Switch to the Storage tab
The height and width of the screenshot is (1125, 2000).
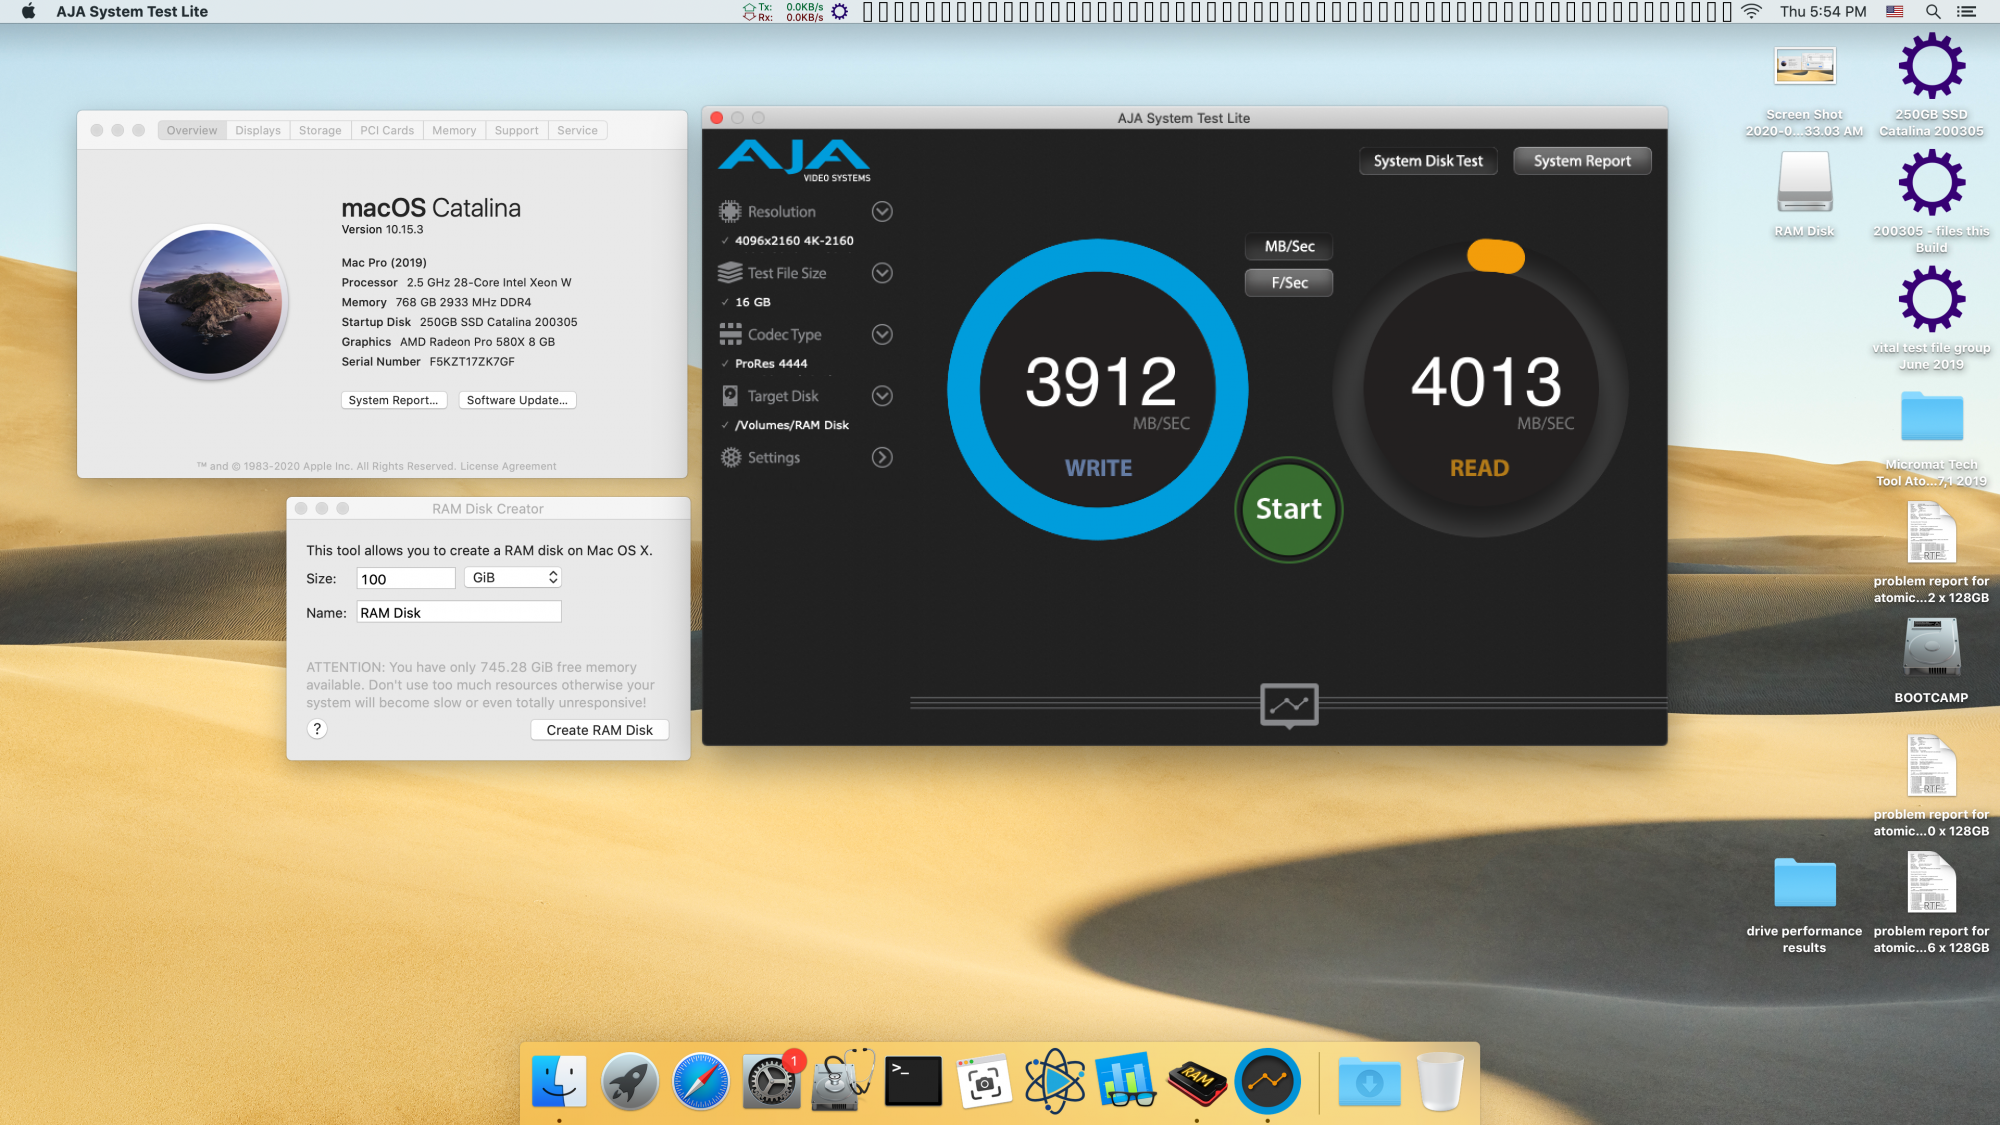click(320, 131)
